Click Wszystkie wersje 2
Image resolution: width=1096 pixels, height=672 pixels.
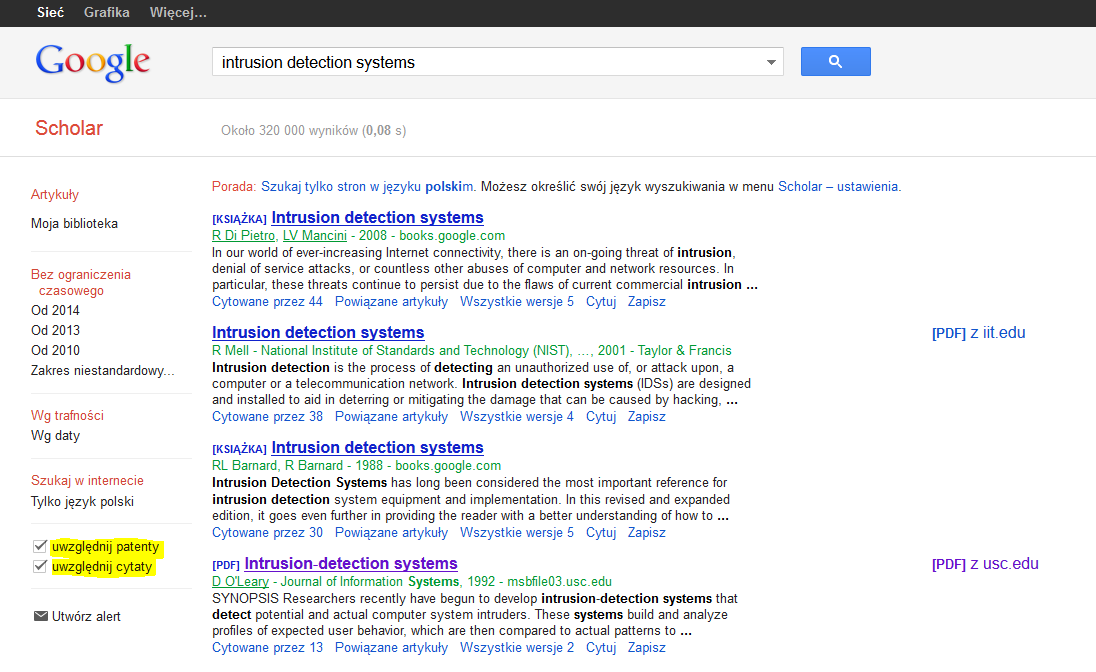[517, 648]
